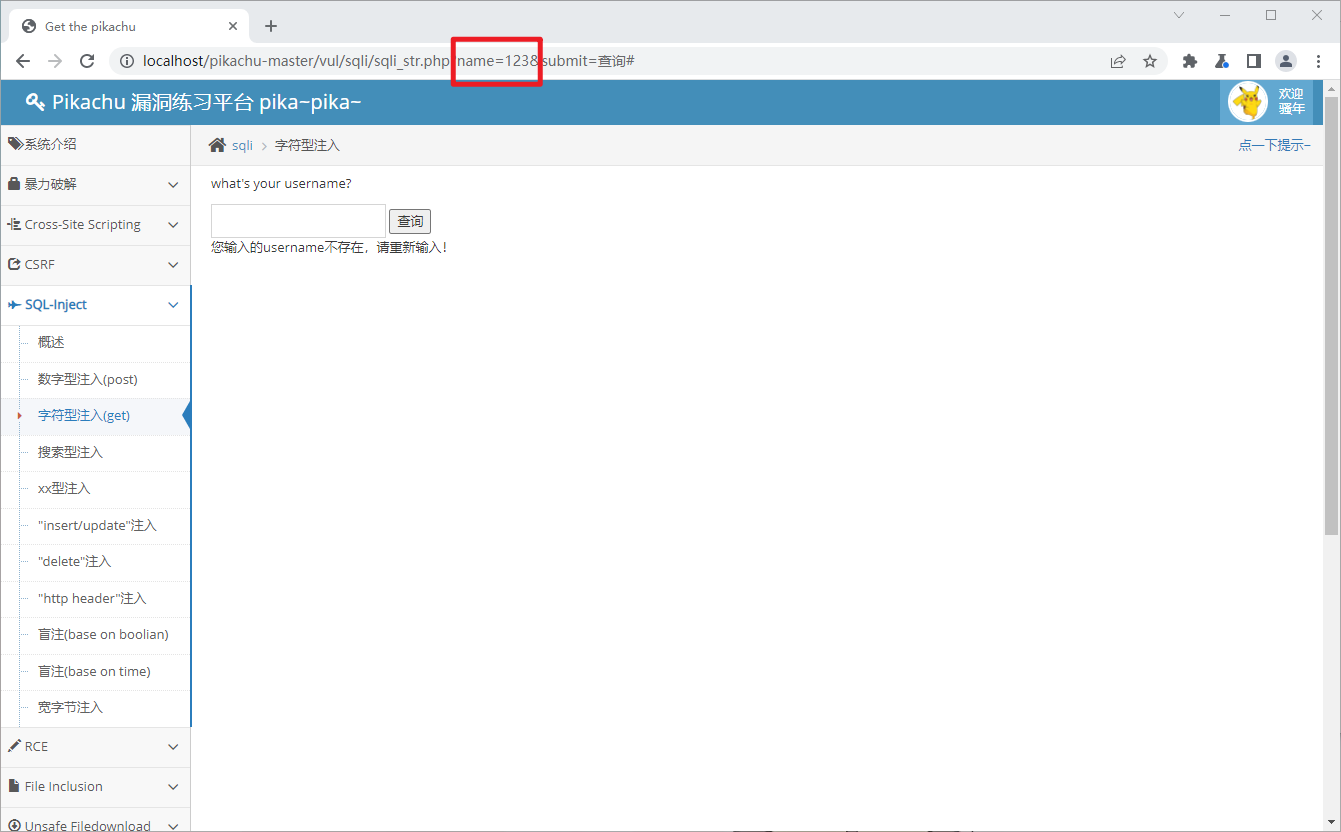Open new browser tab with plus
The width and height of the screenshot is (1341, 832).
(271, 26)
